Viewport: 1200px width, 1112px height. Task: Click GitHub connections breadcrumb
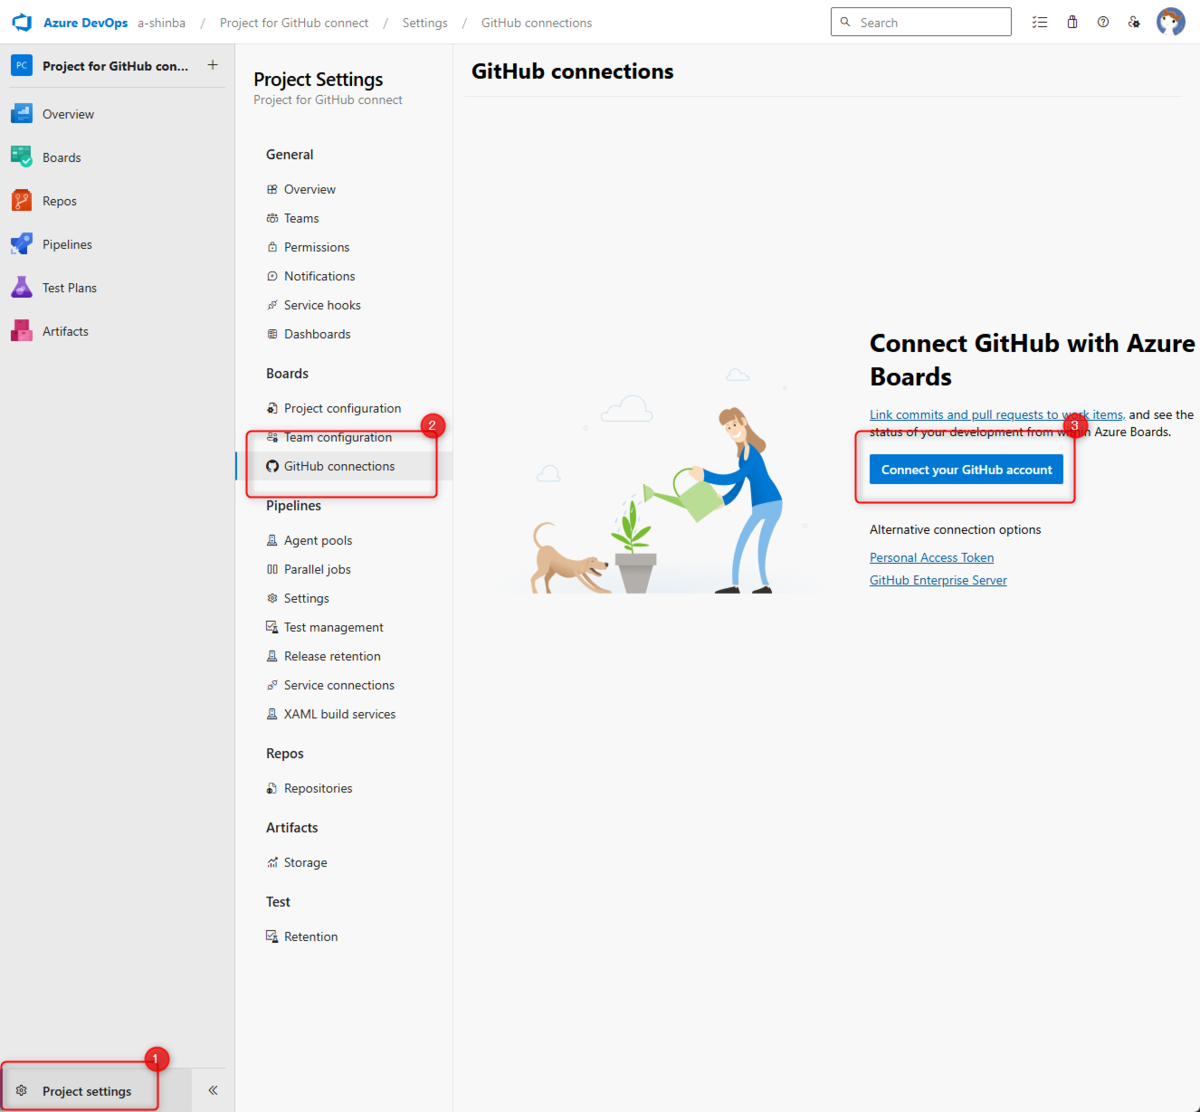coord(536,22)
